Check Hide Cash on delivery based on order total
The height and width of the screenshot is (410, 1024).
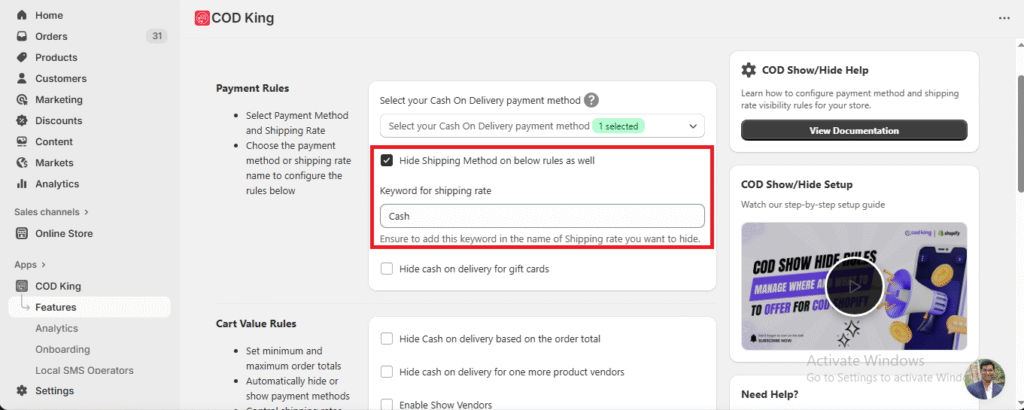(387, 339)
